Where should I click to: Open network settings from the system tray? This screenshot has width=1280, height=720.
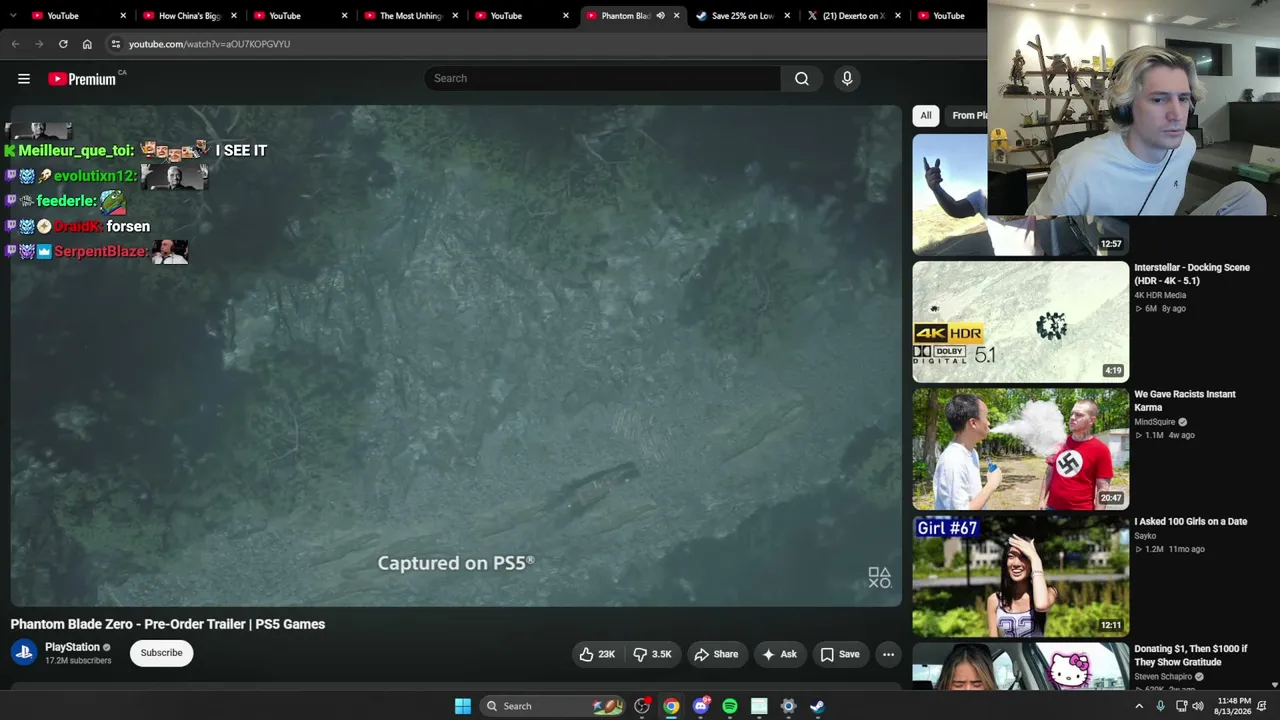(1182, 706)
